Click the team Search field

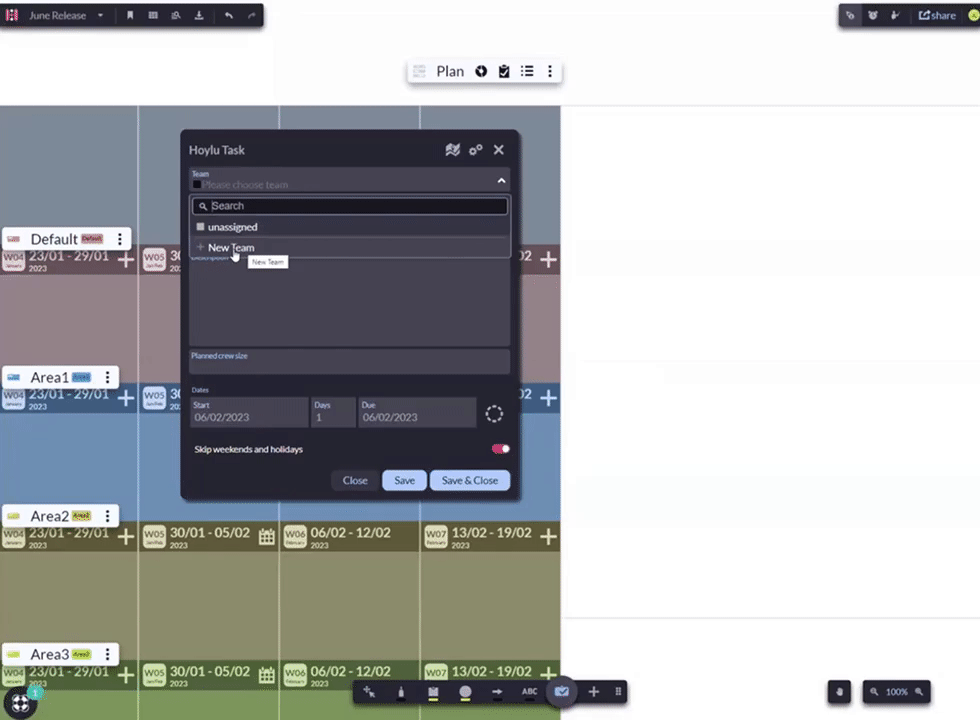[350, 206]
